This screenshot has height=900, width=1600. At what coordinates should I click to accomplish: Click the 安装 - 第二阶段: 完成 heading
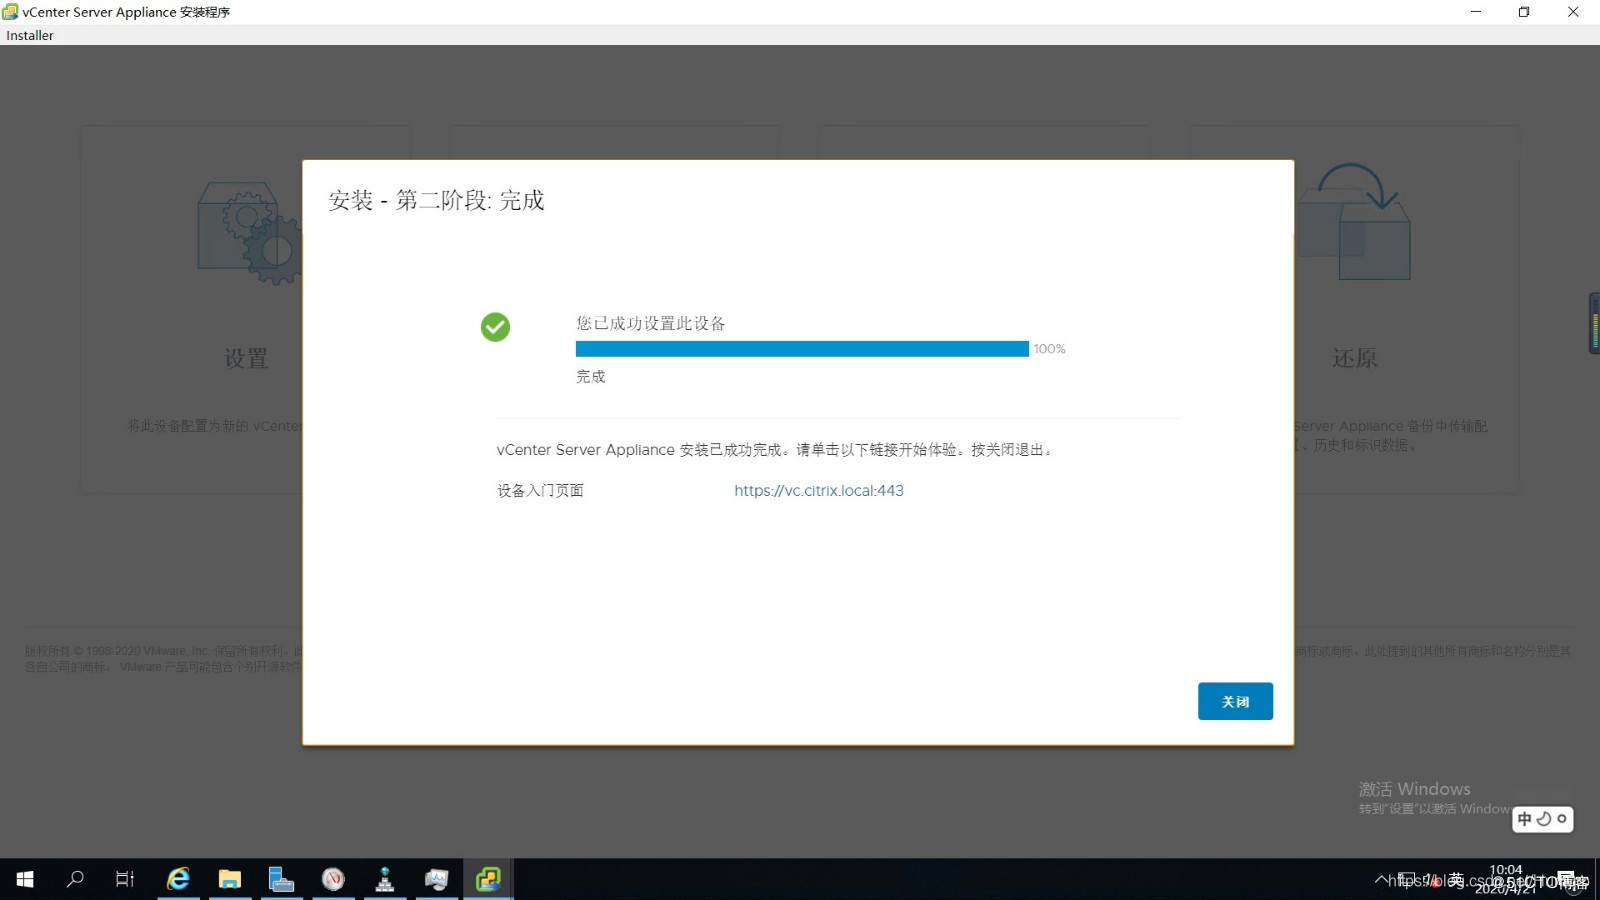coord(437,200)
